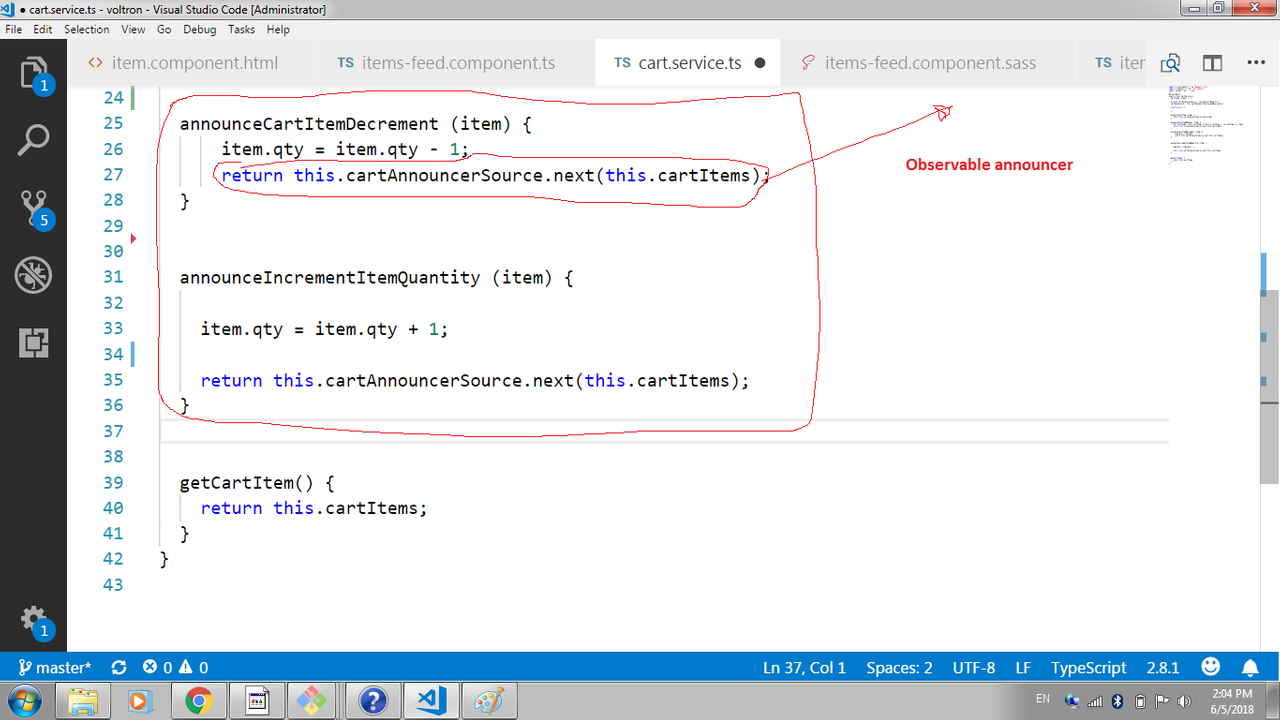Open Source Control view with 5 changes

[x=33, y=208]
